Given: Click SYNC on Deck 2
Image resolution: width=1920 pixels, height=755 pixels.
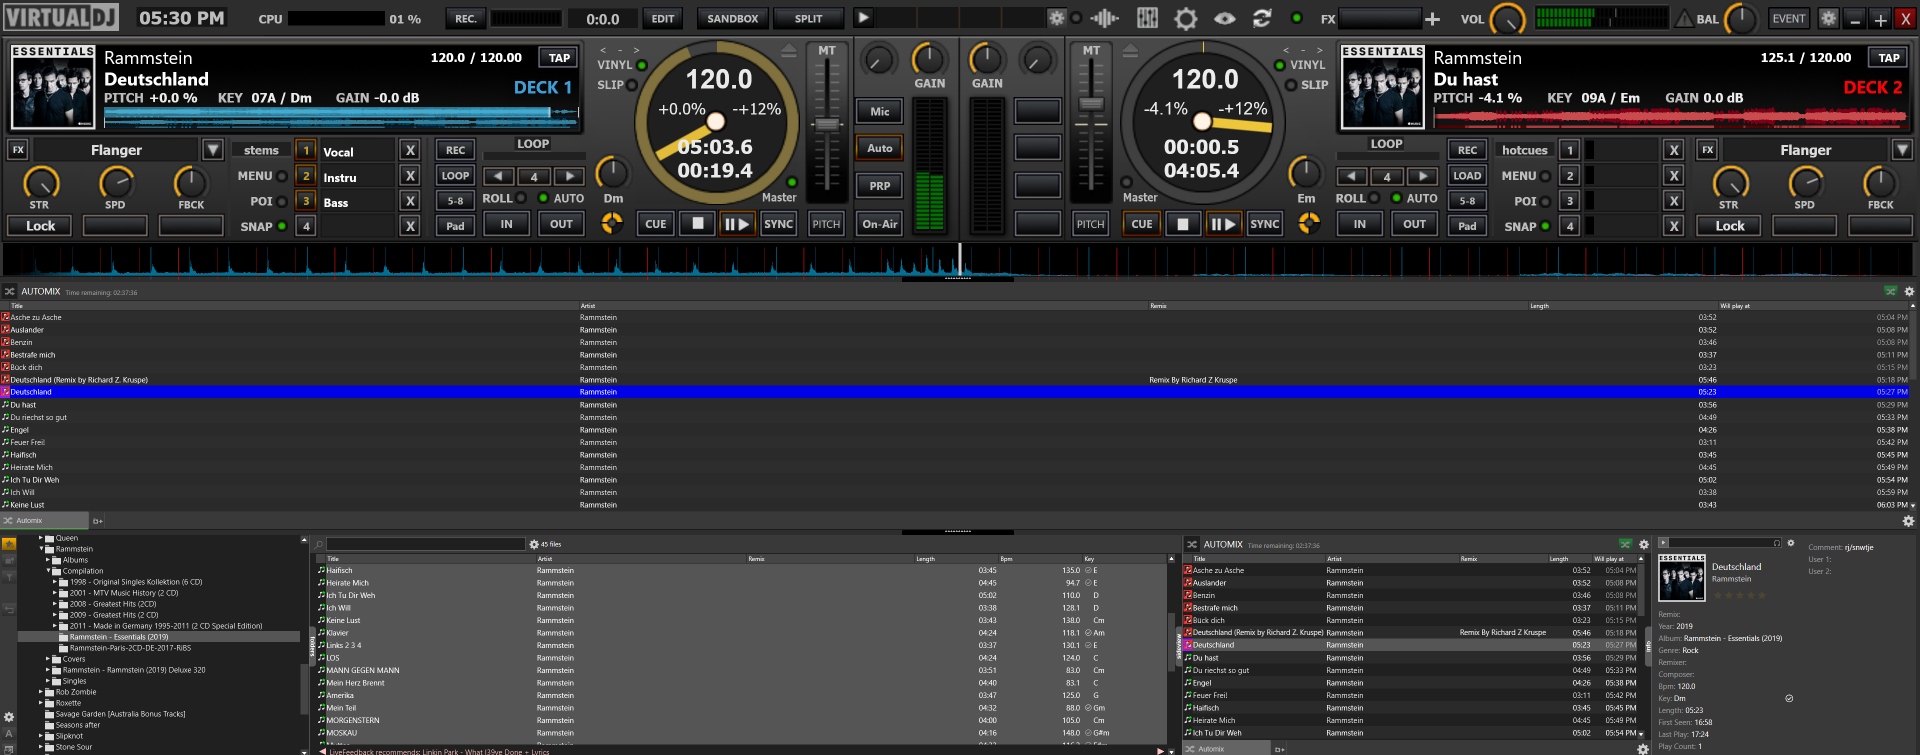Looking at the screenshot, I should [1264, 224].
